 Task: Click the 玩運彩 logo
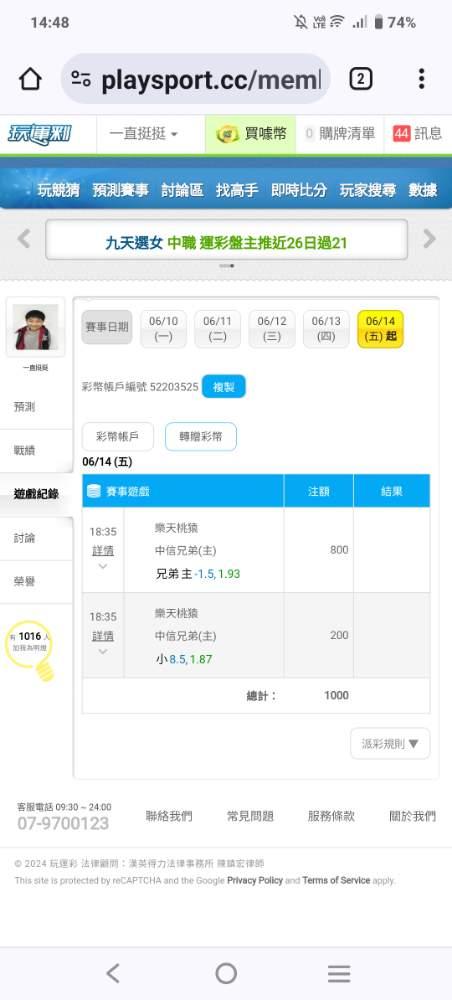[40, 135]
